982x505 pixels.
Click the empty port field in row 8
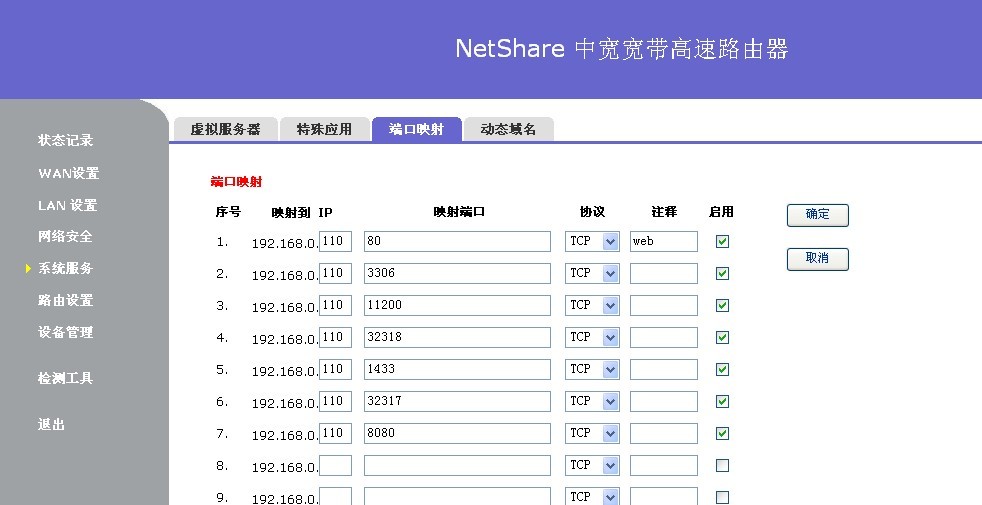[457, 465]
